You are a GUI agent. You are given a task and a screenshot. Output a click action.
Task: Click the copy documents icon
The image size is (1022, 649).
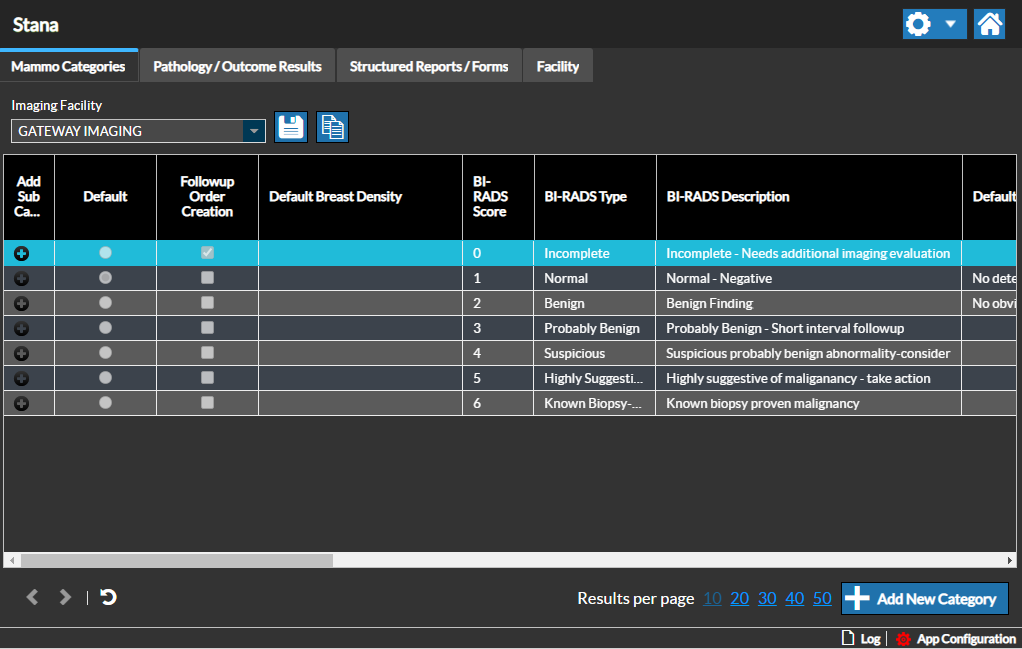(x=333, y=127)
